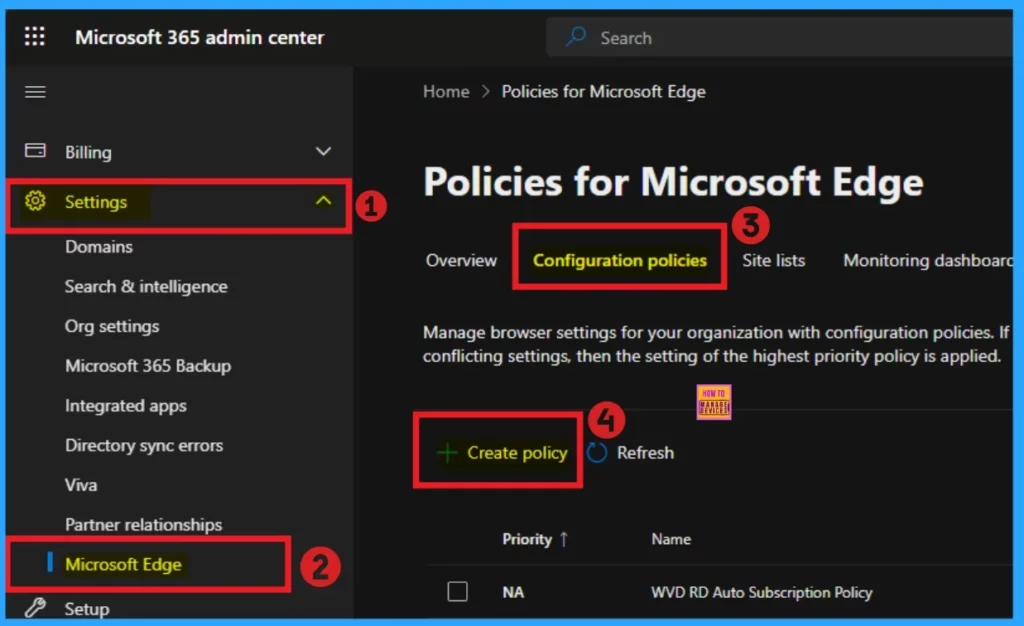Open Directory sync errors
This screenshot has width=1024, height=626.
point(144,445)
